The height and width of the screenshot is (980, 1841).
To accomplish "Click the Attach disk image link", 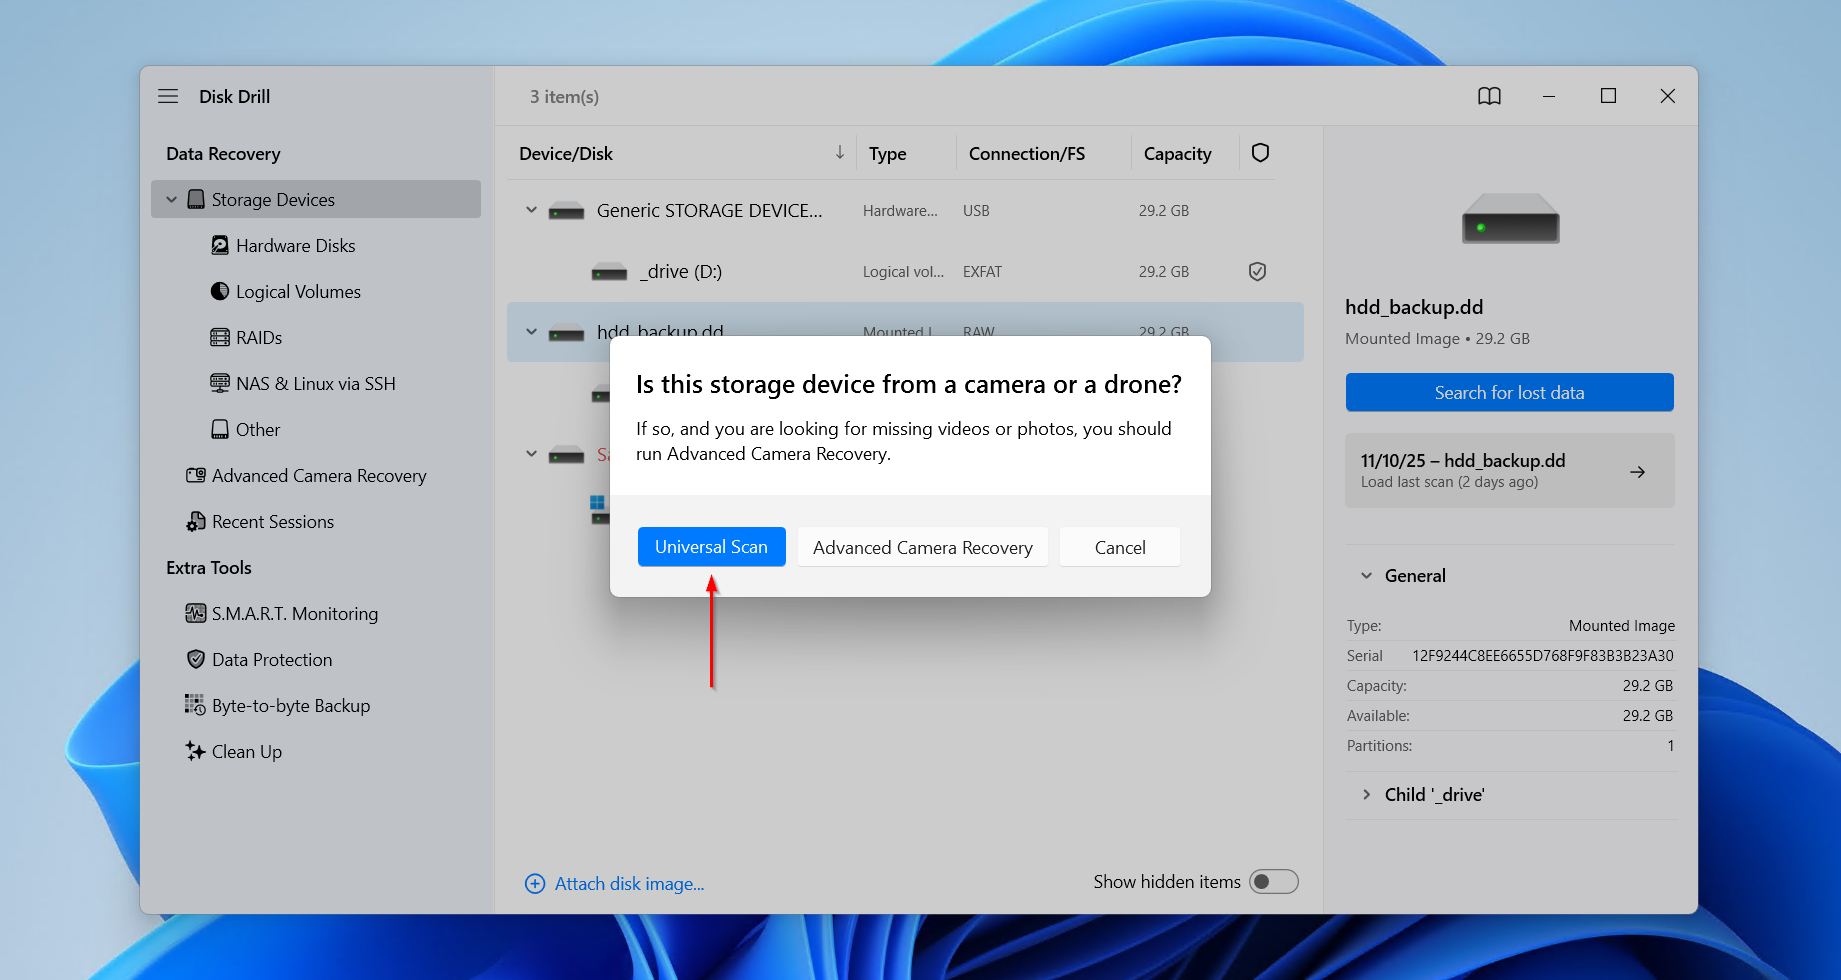I will tap(628, 883).
